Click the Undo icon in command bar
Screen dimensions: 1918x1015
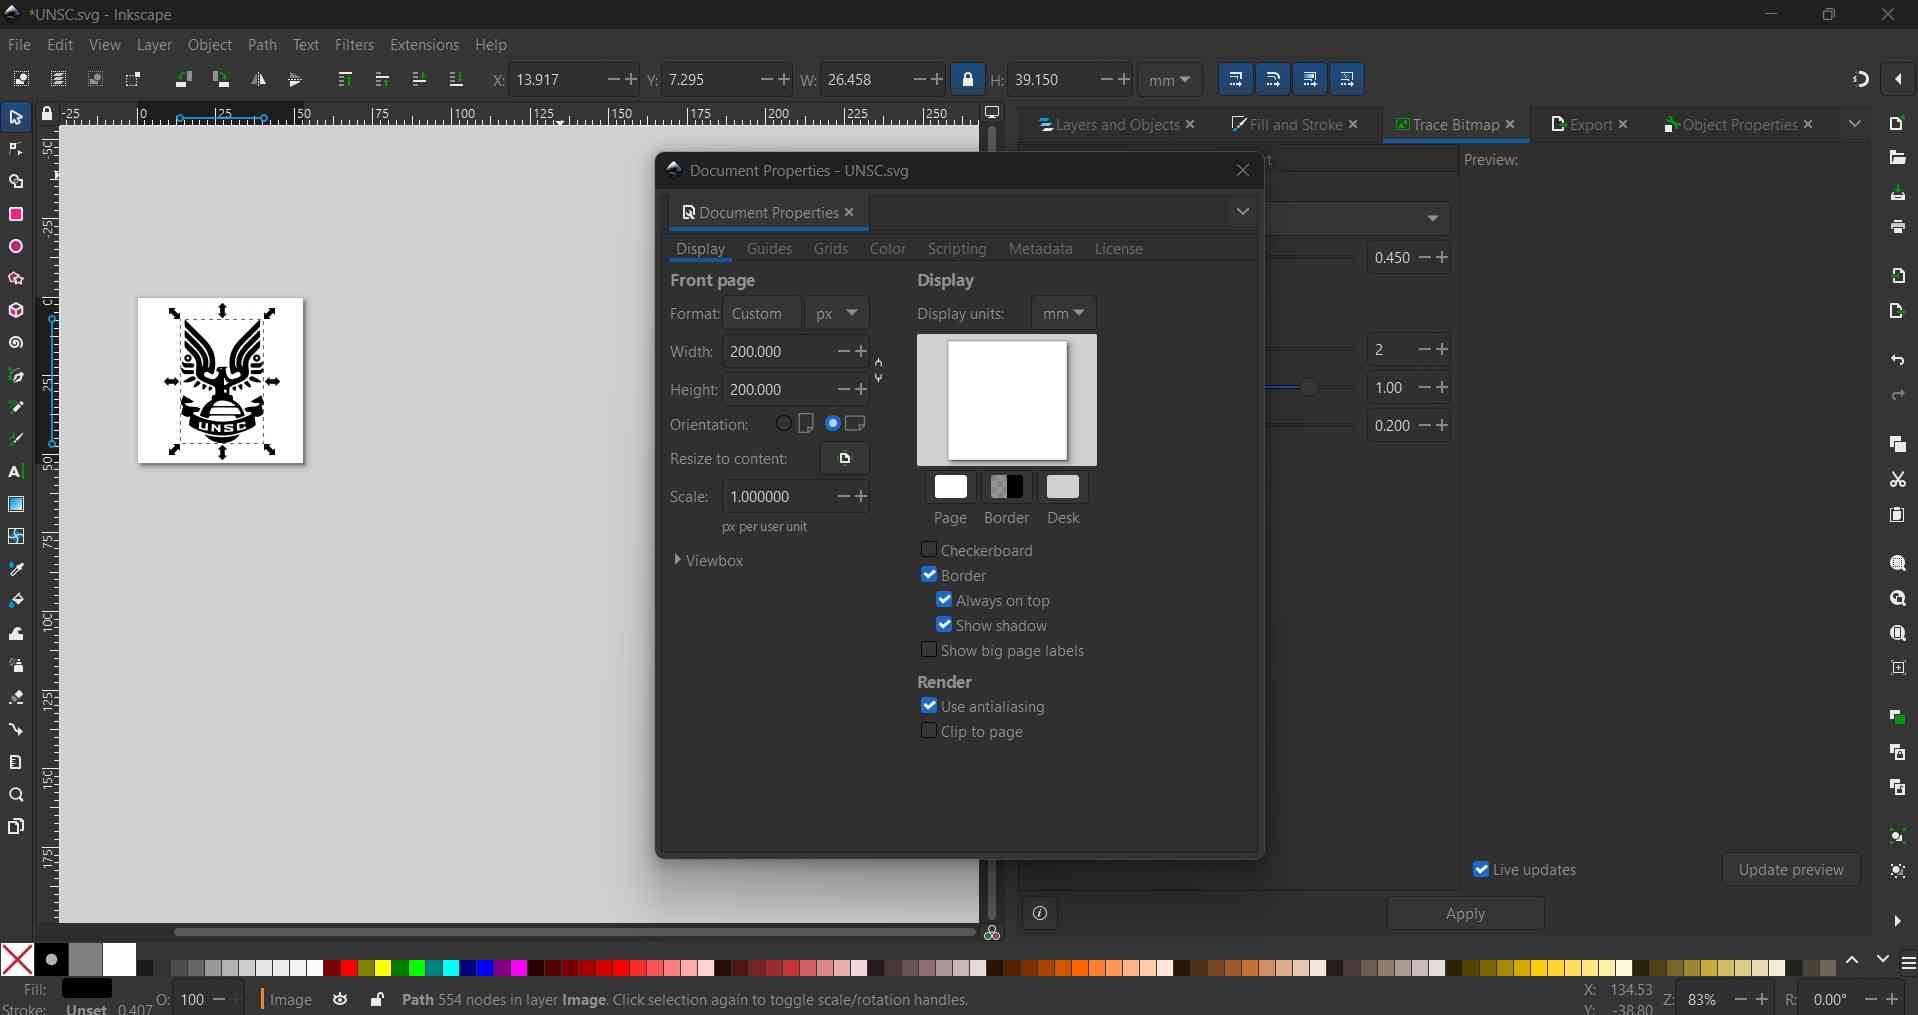(1898, 360)
